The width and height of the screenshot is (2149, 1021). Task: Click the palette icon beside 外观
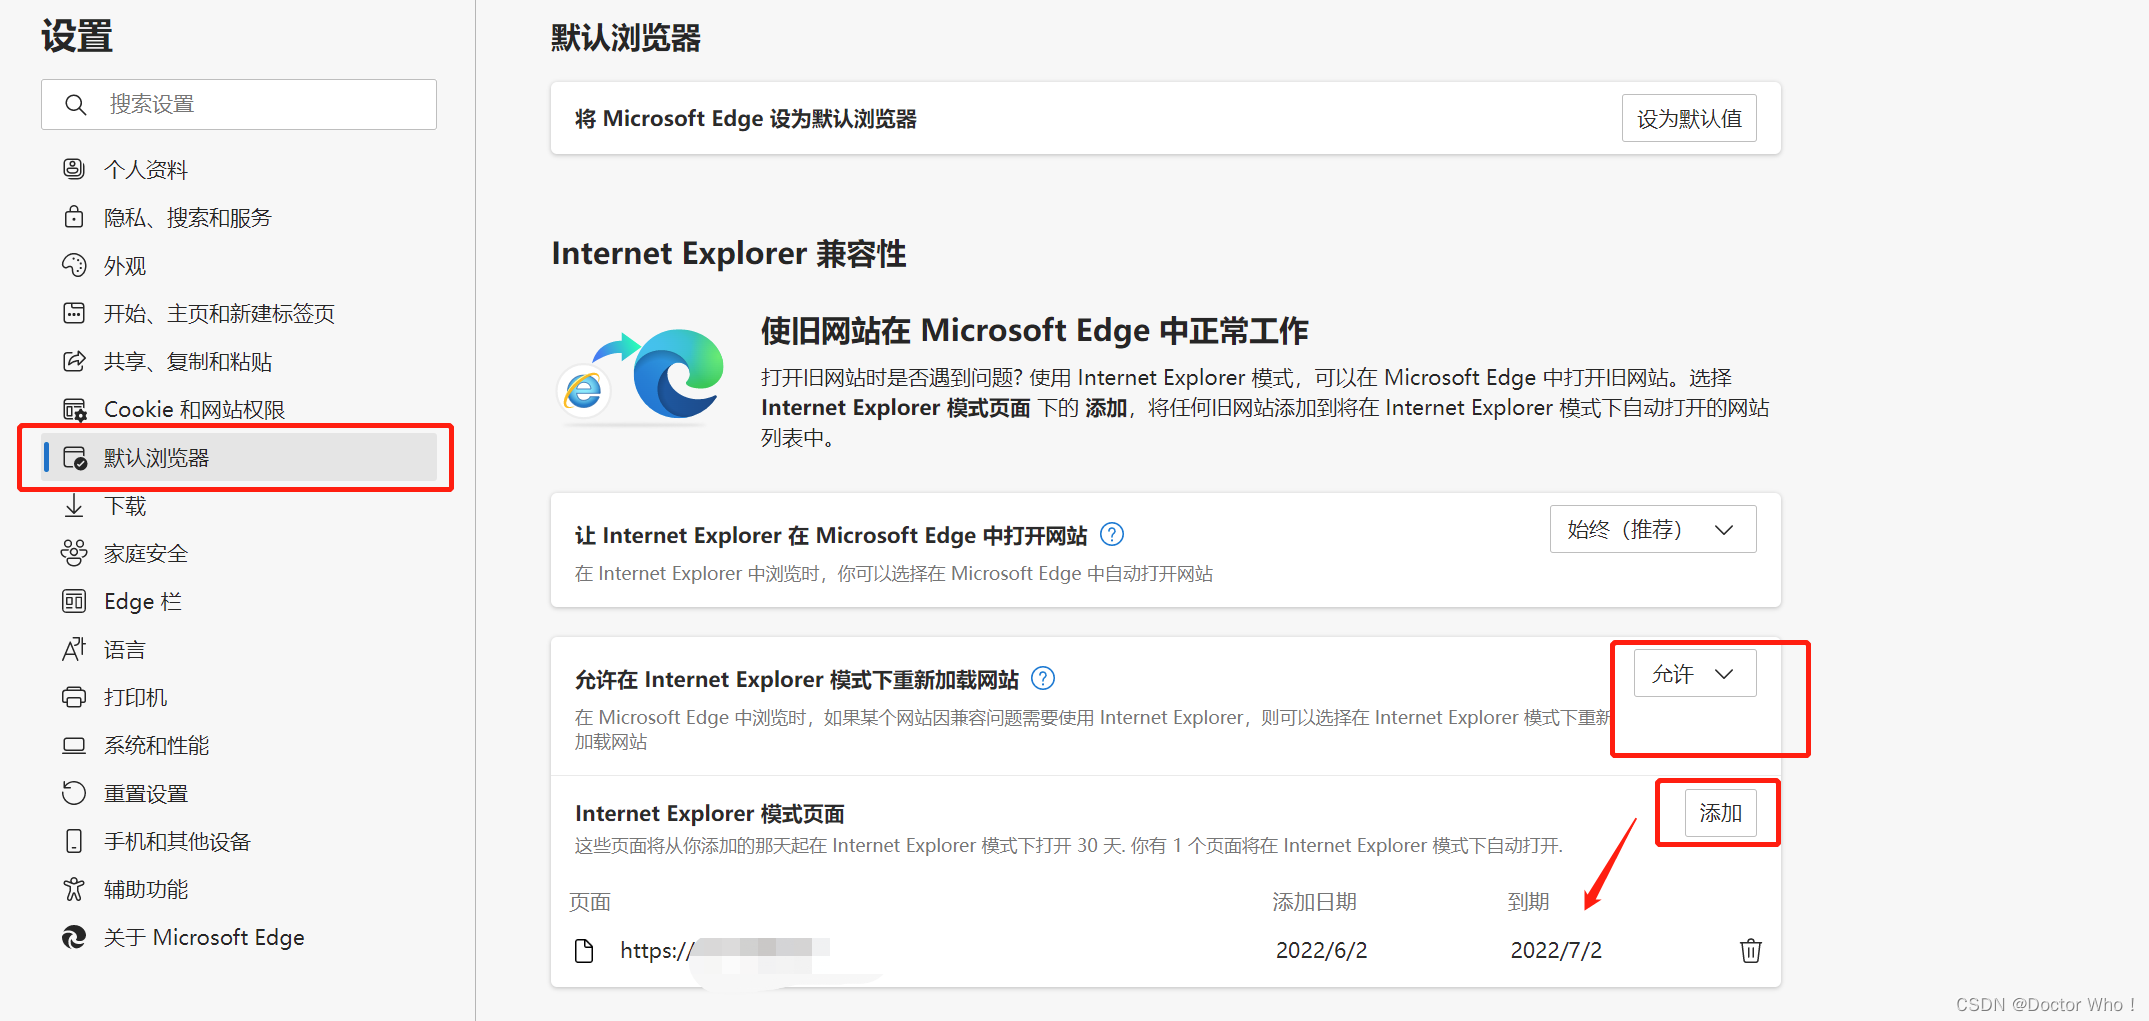point(74,265)
